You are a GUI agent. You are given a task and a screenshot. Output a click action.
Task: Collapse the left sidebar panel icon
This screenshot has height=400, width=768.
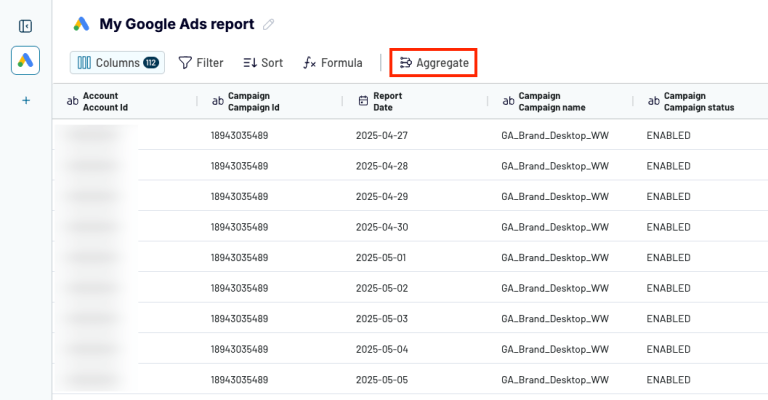pos(26,26)
